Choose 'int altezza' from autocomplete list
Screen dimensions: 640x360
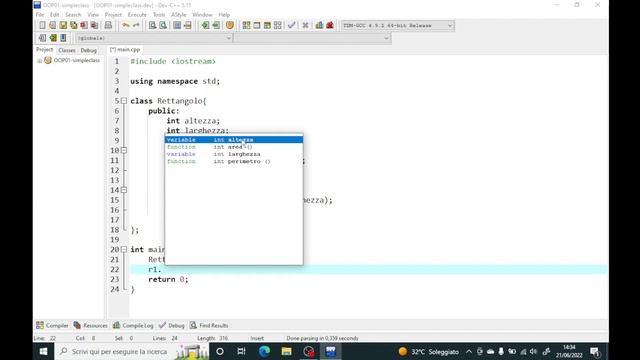pos(234,140)
